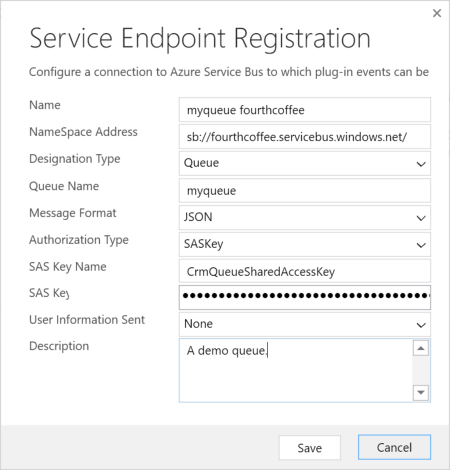
Task: Cancel the endpoint registration
Action: [x=394, y=447]
